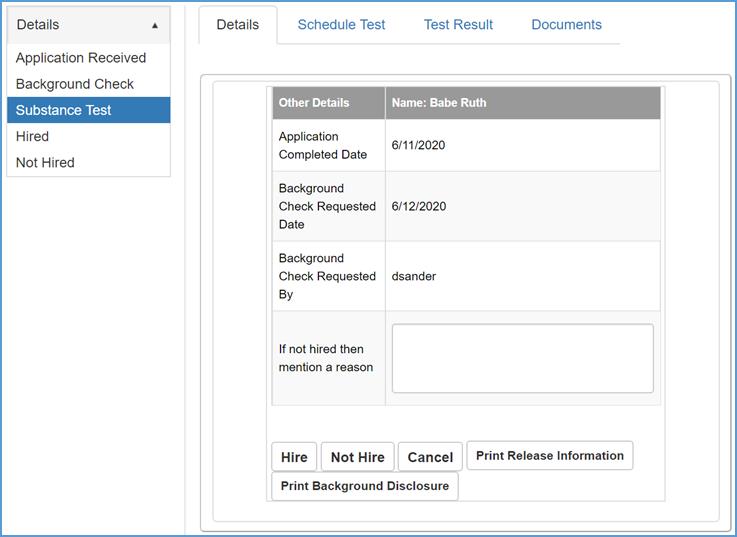View the Documents tab
737x537 pixels.
point(566,25)
